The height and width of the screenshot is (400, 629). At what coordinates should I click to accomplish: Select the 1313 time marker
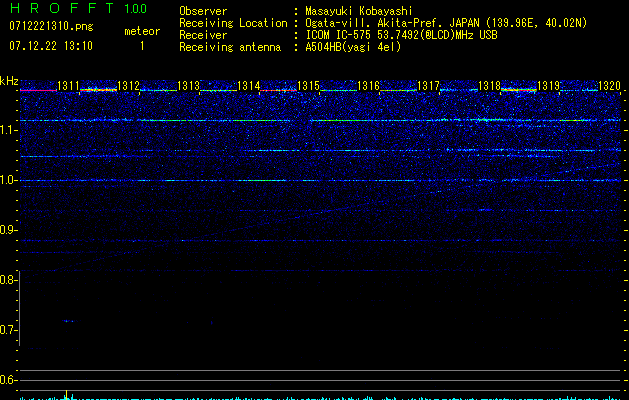[x=189, y=87]
